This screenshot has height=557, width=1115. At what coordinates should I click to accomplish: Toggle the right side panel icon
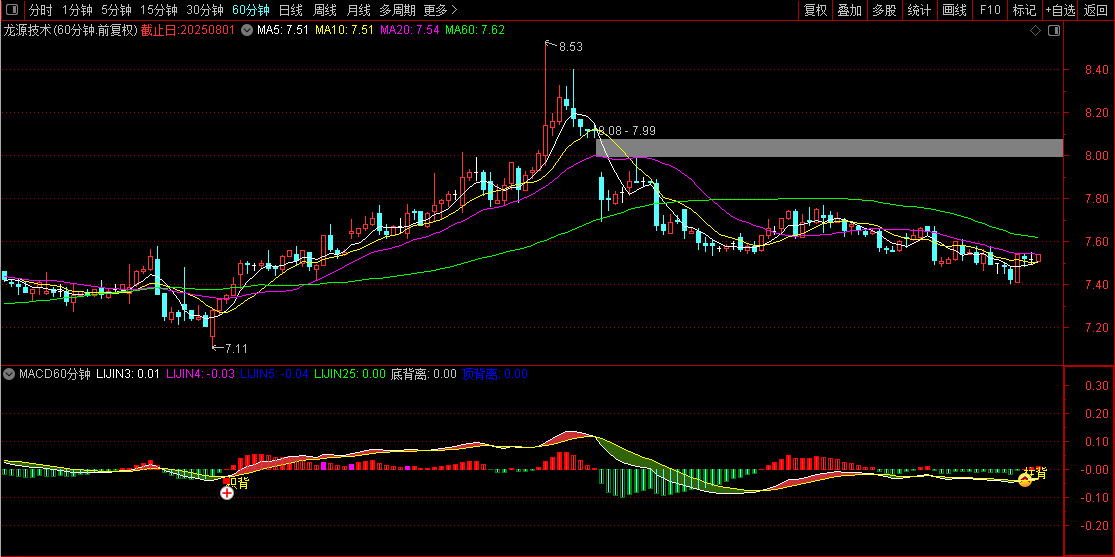[x=1054, y=31]
